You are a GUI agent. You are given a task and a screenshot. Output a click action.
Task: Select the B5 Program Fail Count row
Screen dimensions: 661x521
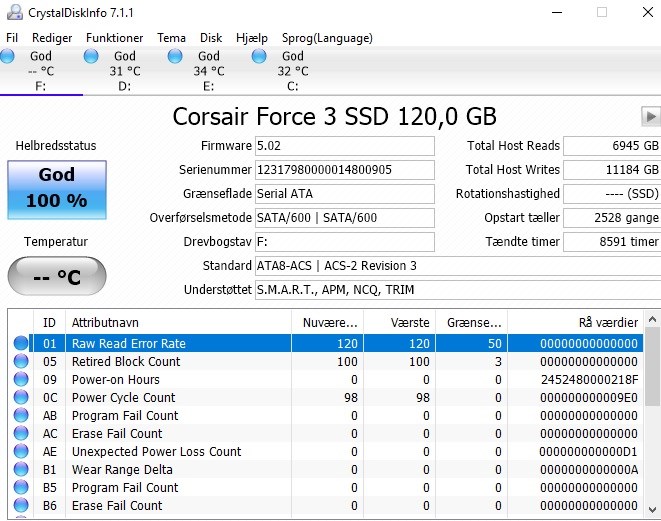point(325,488)
